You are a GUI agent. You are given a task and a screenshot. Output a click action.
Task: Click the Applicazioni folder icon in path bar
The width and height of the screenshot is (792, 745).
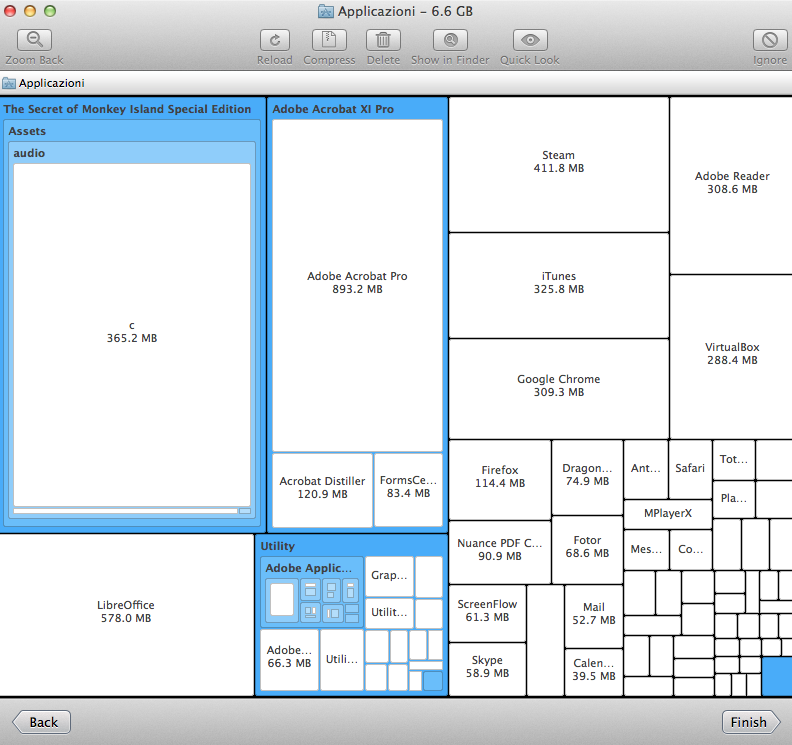click(x=9, y=83)
